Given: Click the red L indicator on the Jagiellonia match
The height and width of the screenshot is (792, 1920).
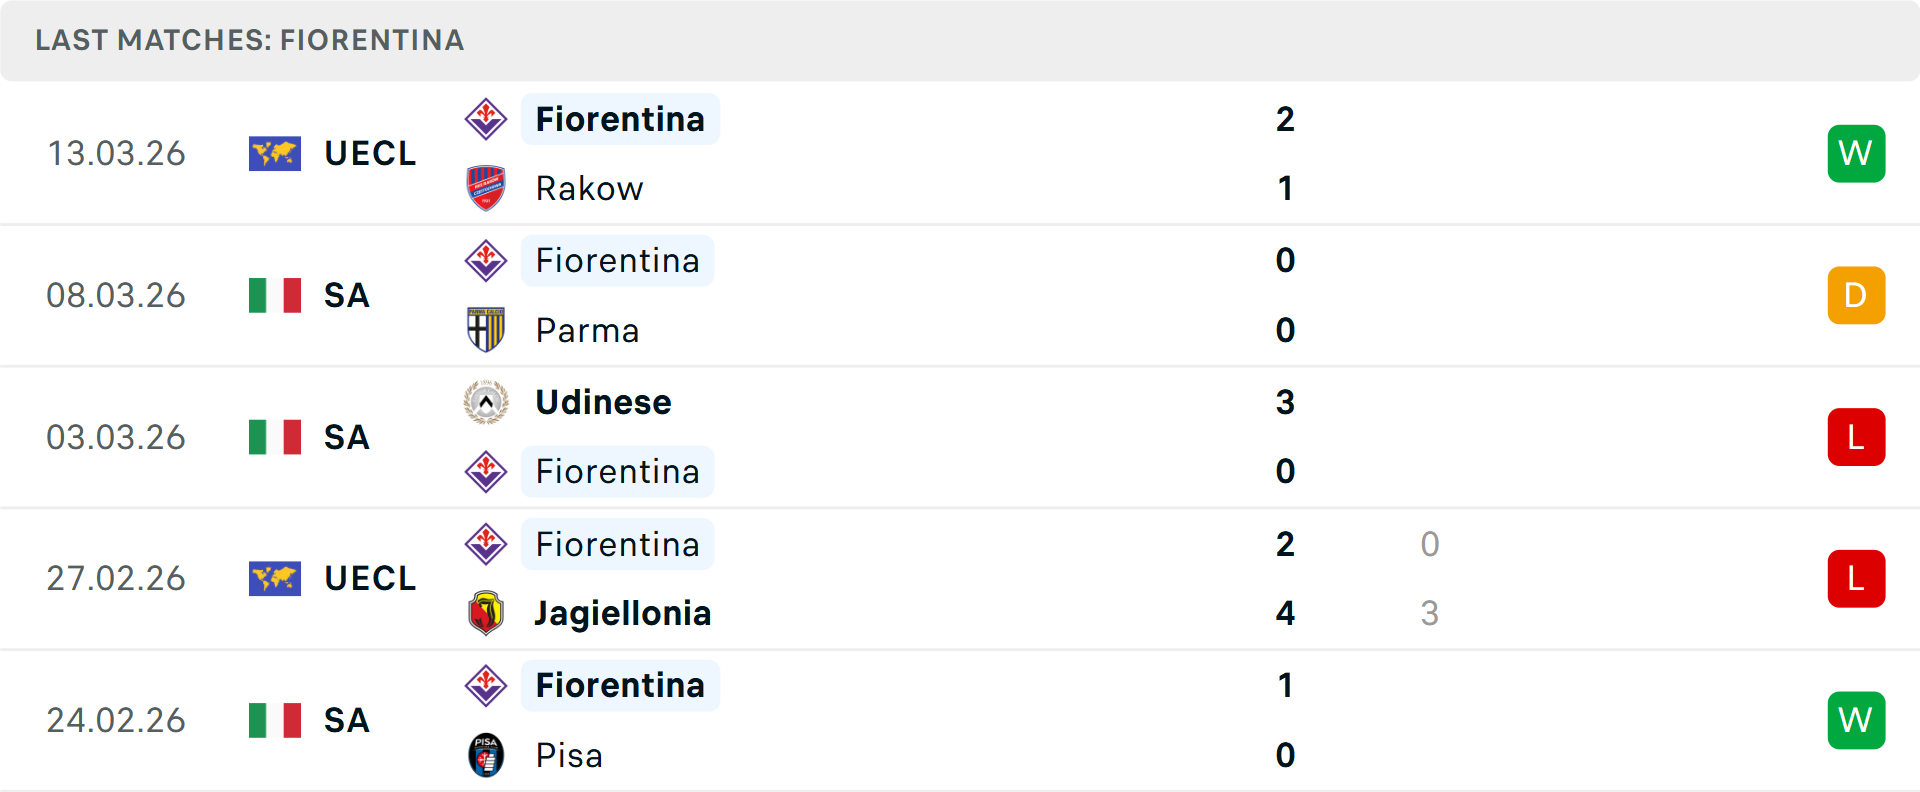Looking at the screenshot, I should point(1856,578).
